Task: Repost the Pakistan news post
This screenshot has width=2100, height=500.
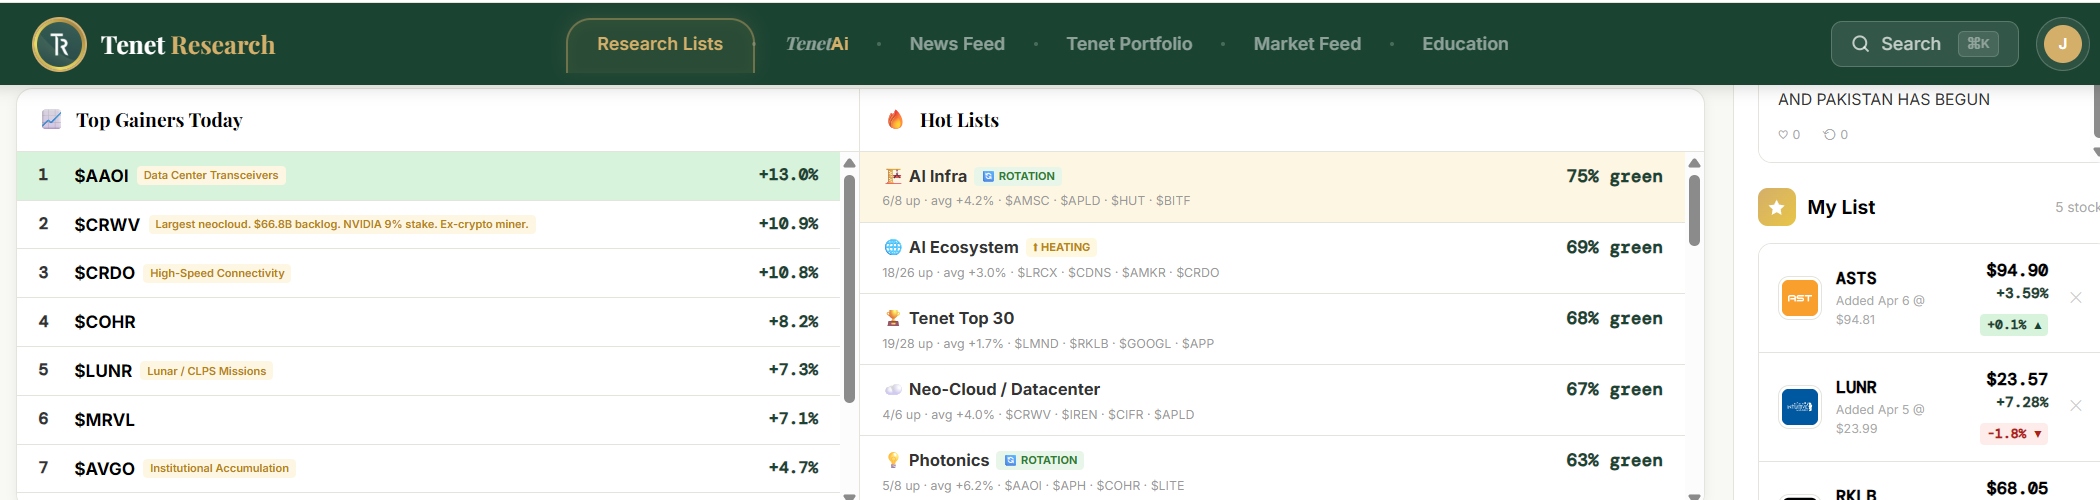Action: point(1835,134)
